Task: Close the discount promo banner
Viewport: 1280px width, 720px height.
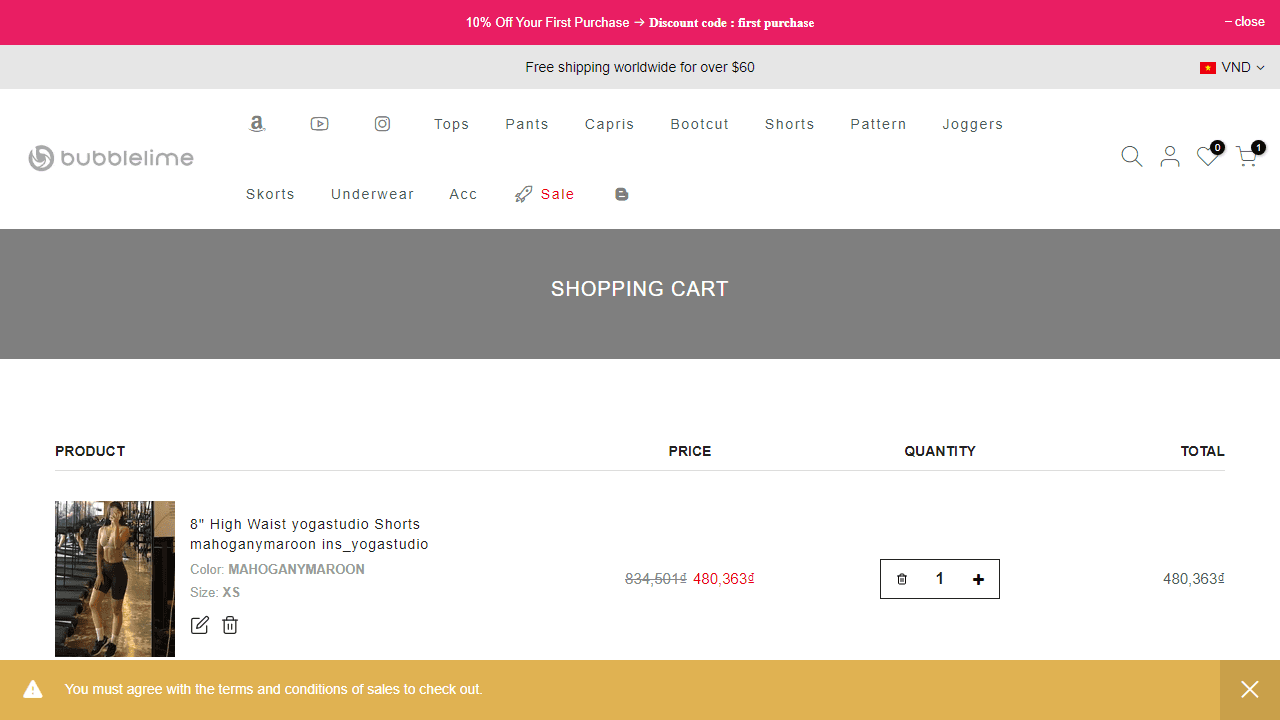Action: [1245, 22]
